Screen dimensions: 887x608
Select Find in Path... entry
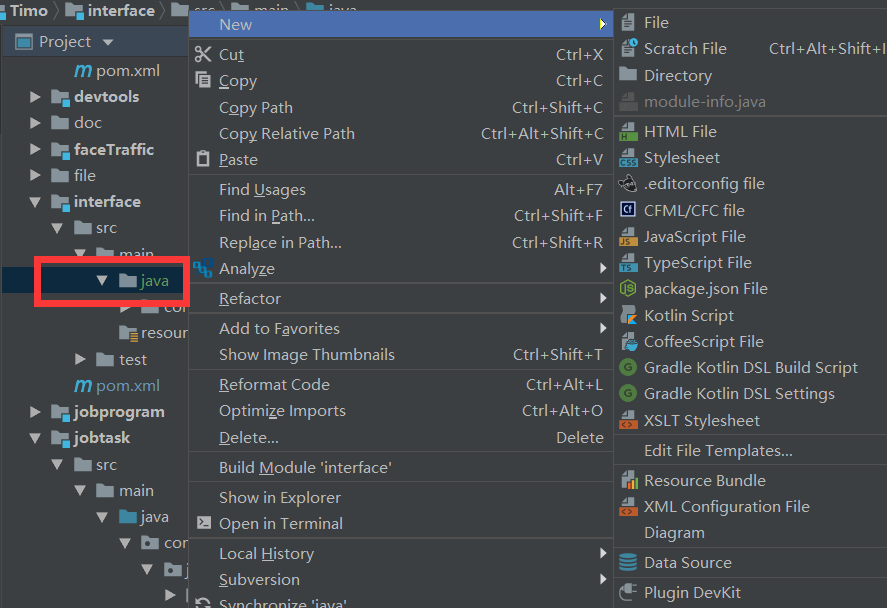(x=401, y=215)
